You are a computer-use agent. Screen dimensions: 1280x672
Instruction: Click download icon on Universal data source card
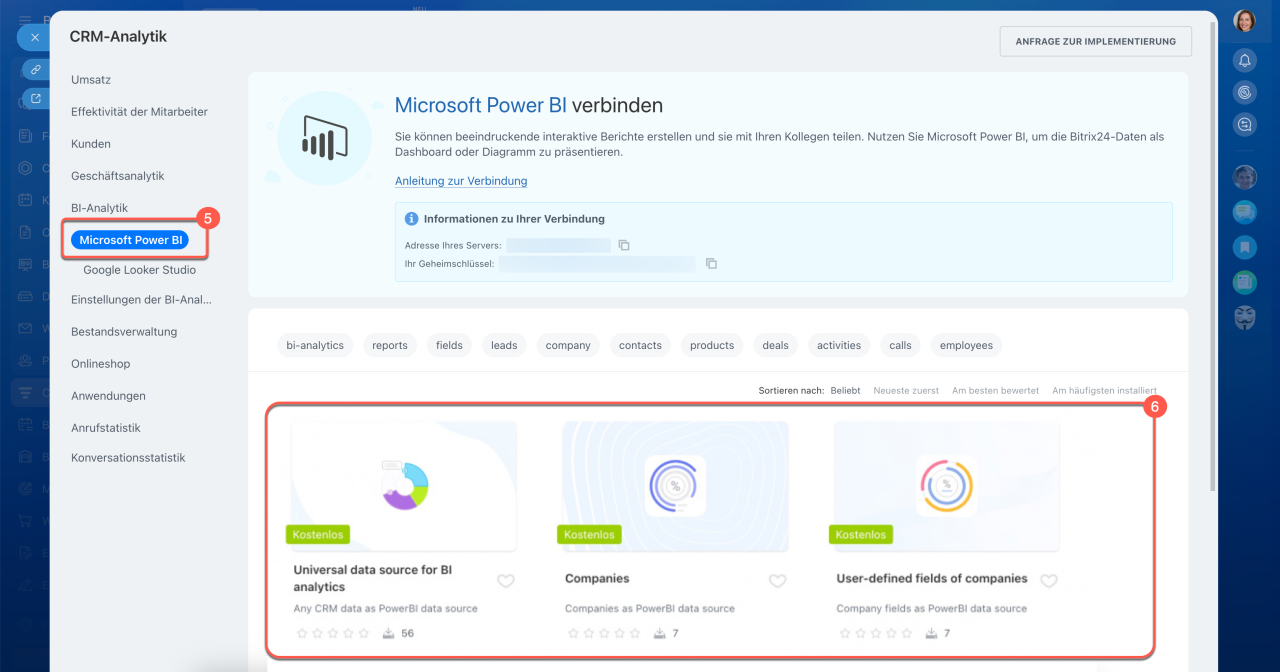tap(389, 633)
